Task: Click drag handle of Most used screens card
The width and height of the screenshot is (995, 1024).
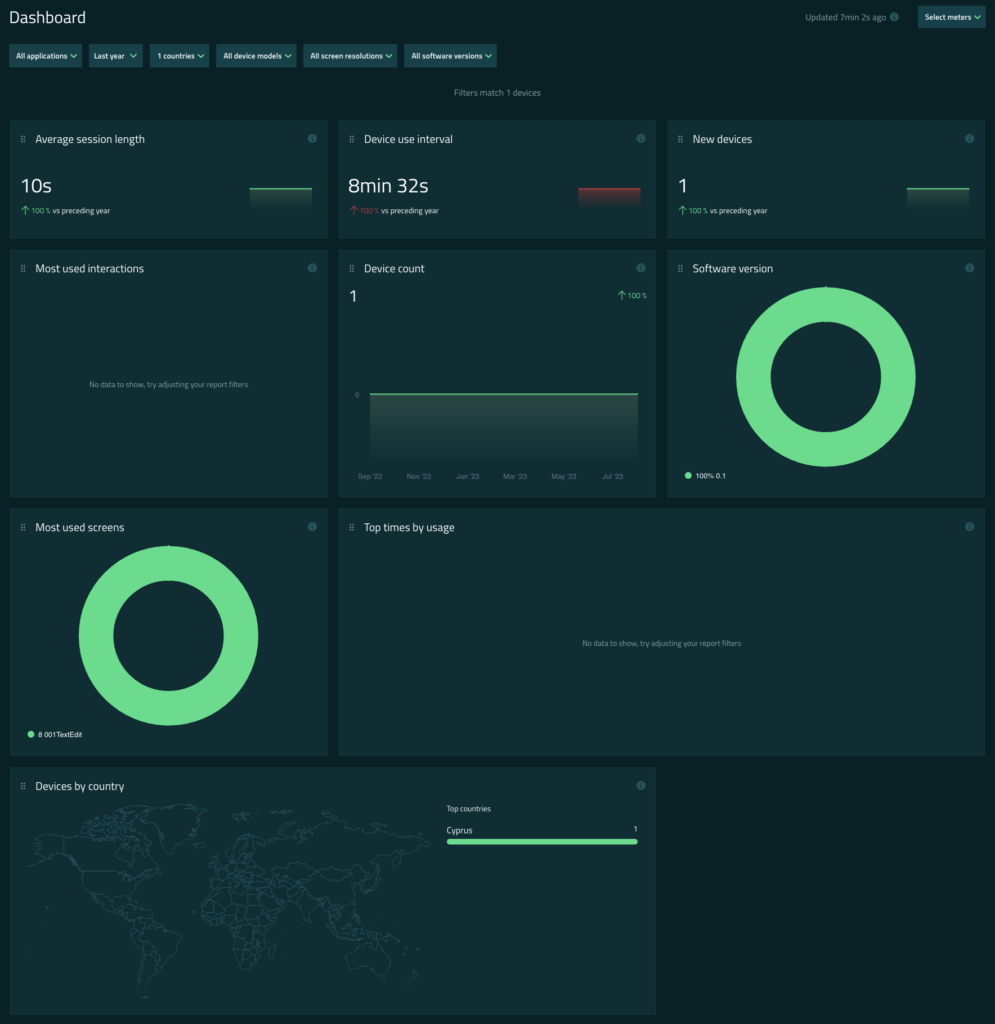Action: (x=23, y=527)
